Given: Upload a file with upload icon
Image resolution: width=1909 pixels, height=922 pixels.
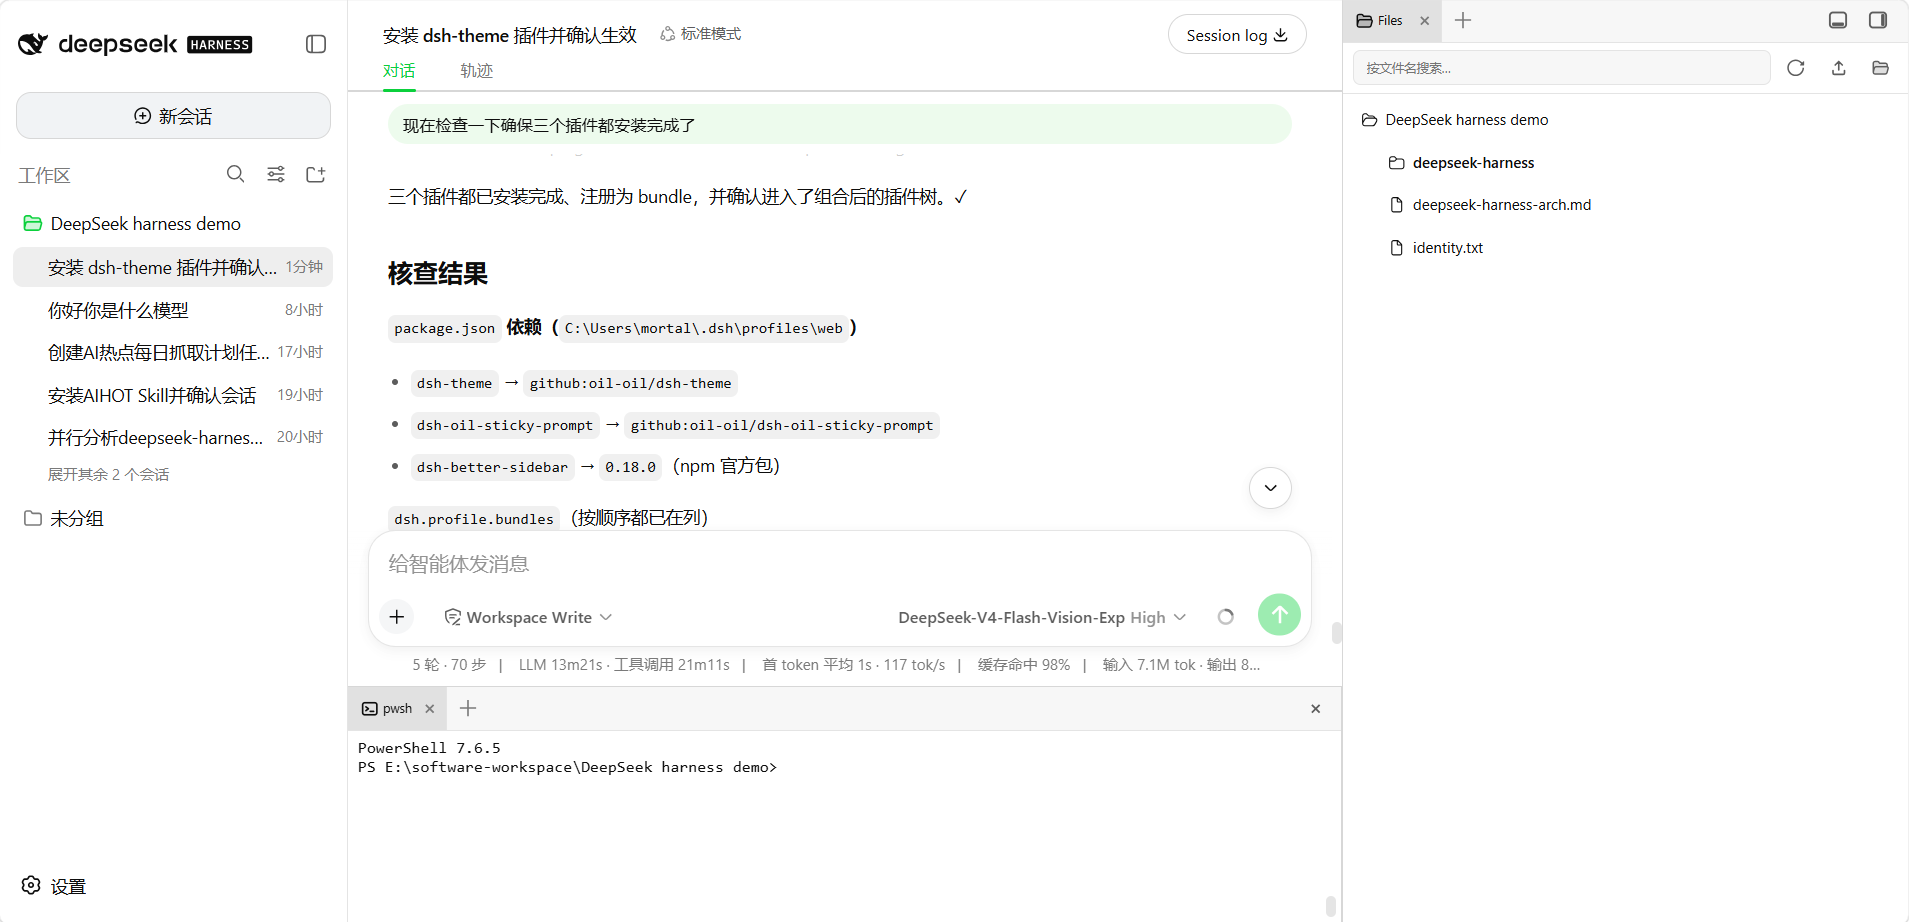Looking at the screenshot, I should tap(1838, 68).
